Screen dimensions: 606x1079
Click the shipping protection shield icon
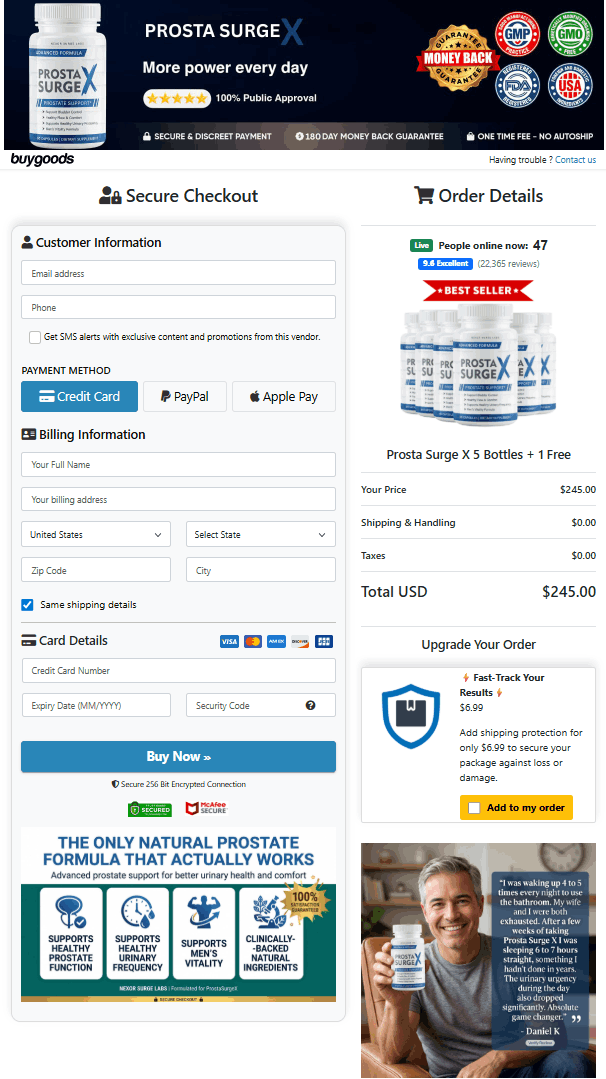point(411,716)
